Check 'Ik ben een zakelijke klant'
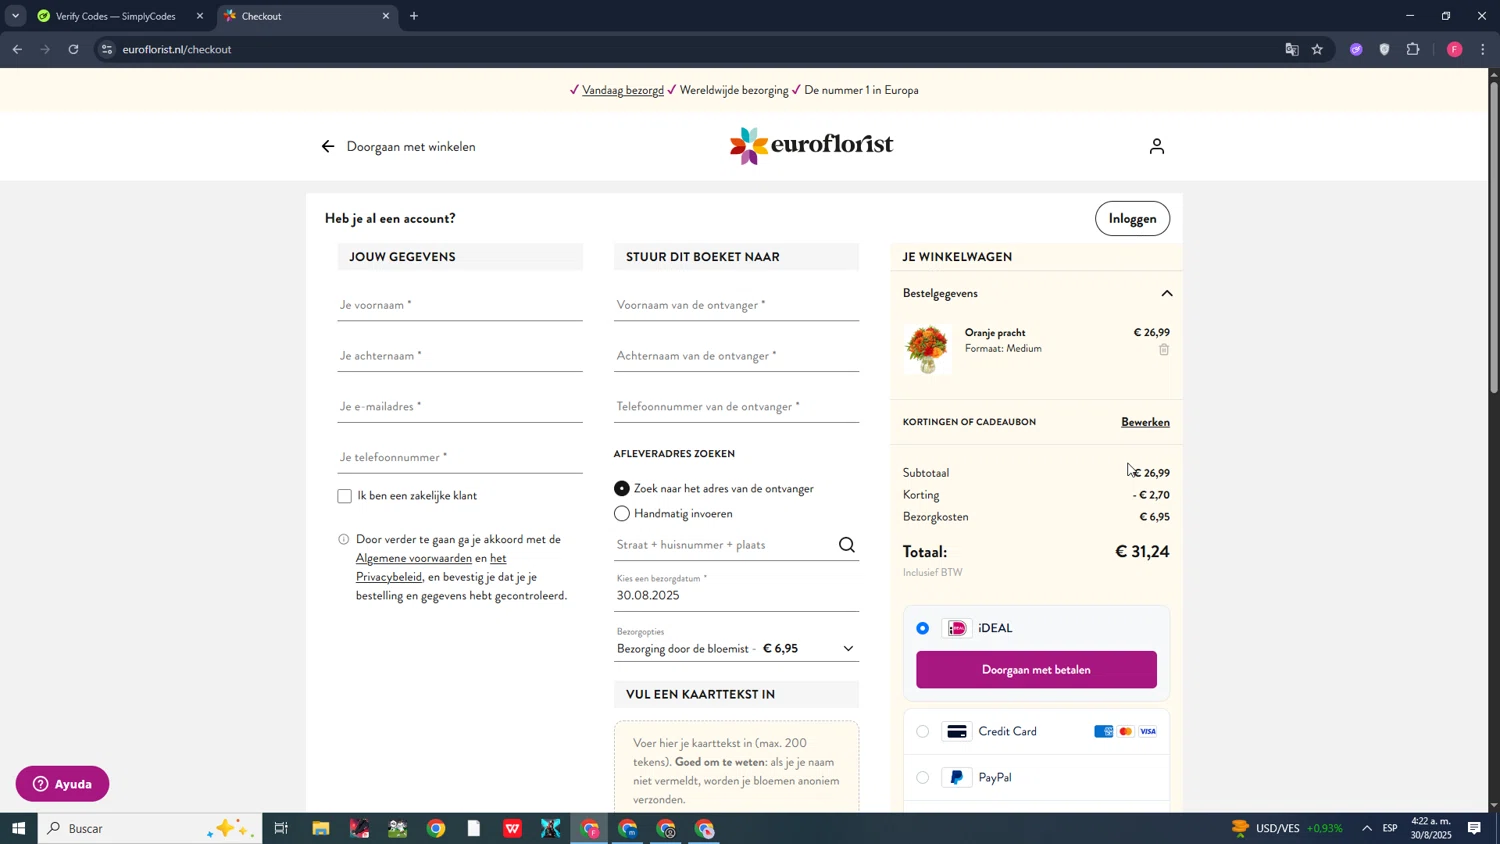 point(345,496)
